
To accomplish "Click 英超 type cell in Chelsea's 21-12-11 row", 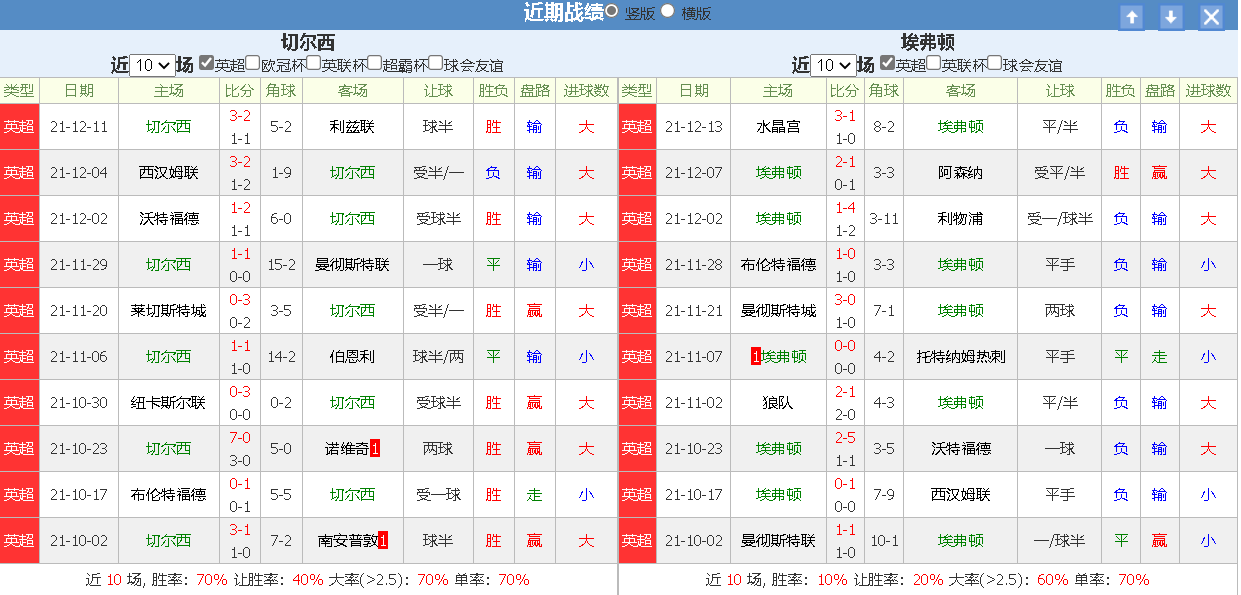I will [x=19, y=127].
